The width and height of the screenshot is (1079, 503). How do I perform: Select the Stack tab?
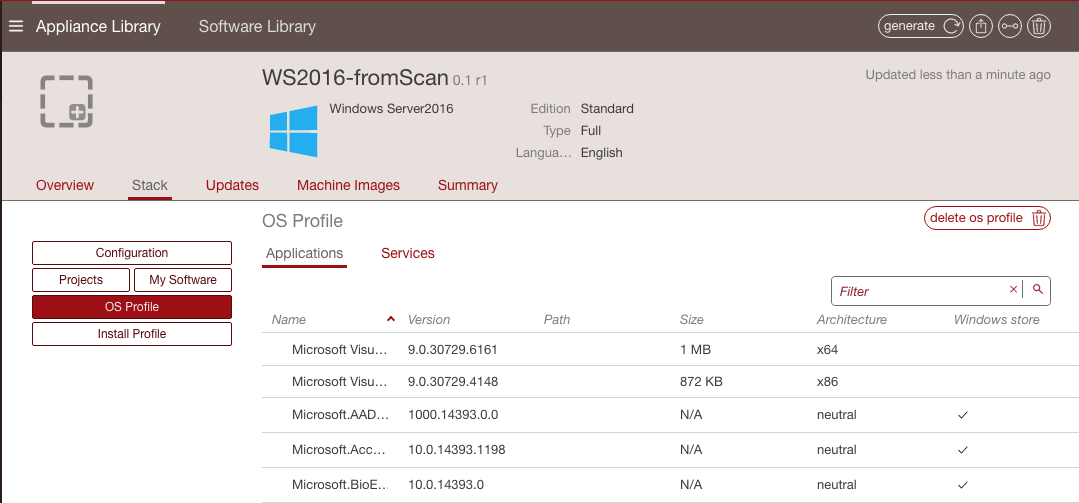click(150, 185)
